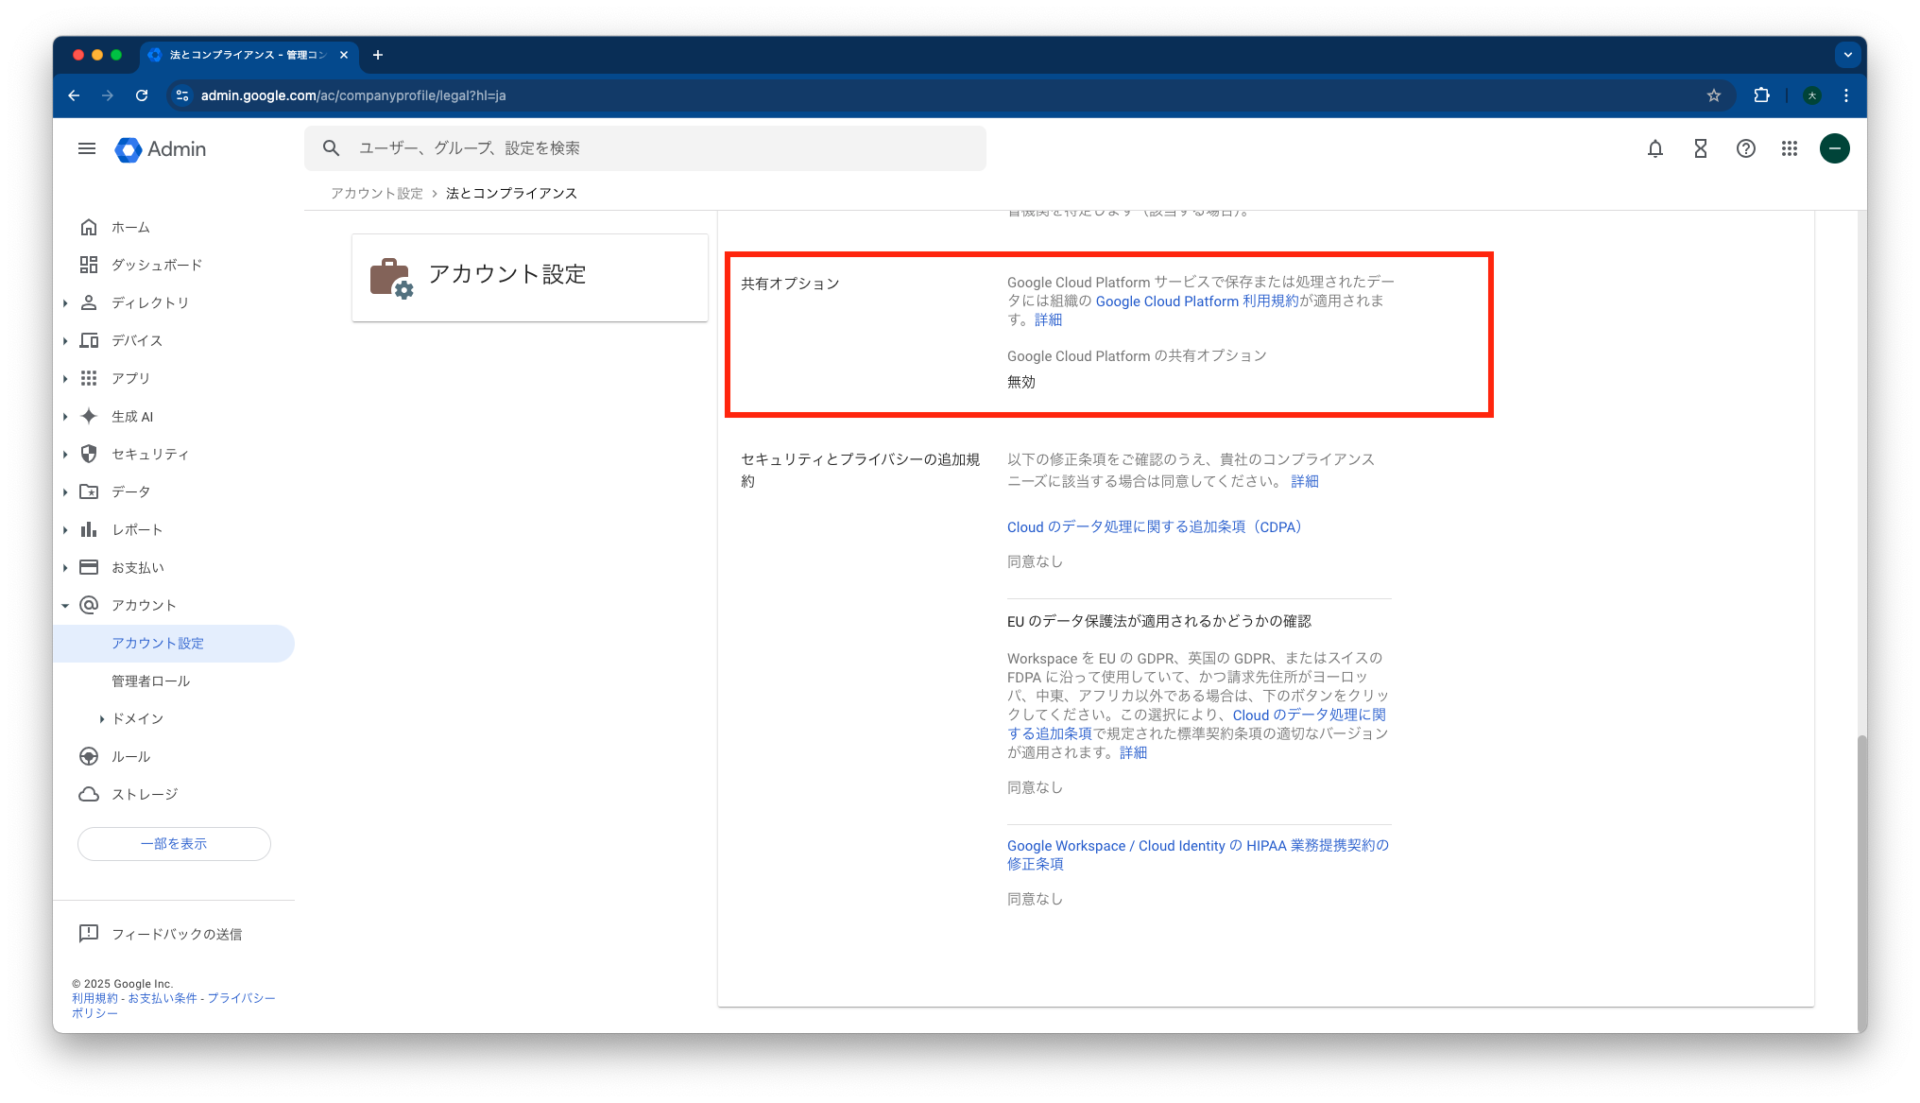Click the reports bar chart icon

coord(89,530)
